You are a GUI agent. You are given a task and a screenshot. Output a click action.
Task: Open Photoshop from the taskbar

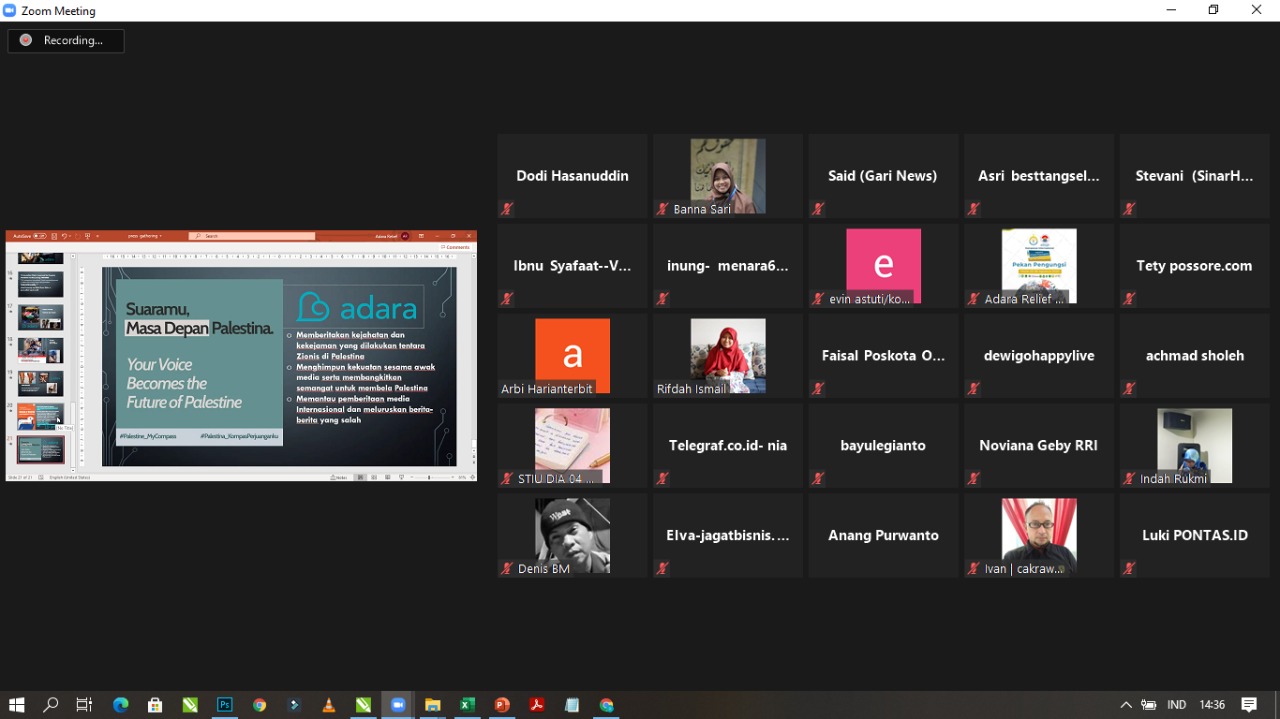[x=225, y=705]
